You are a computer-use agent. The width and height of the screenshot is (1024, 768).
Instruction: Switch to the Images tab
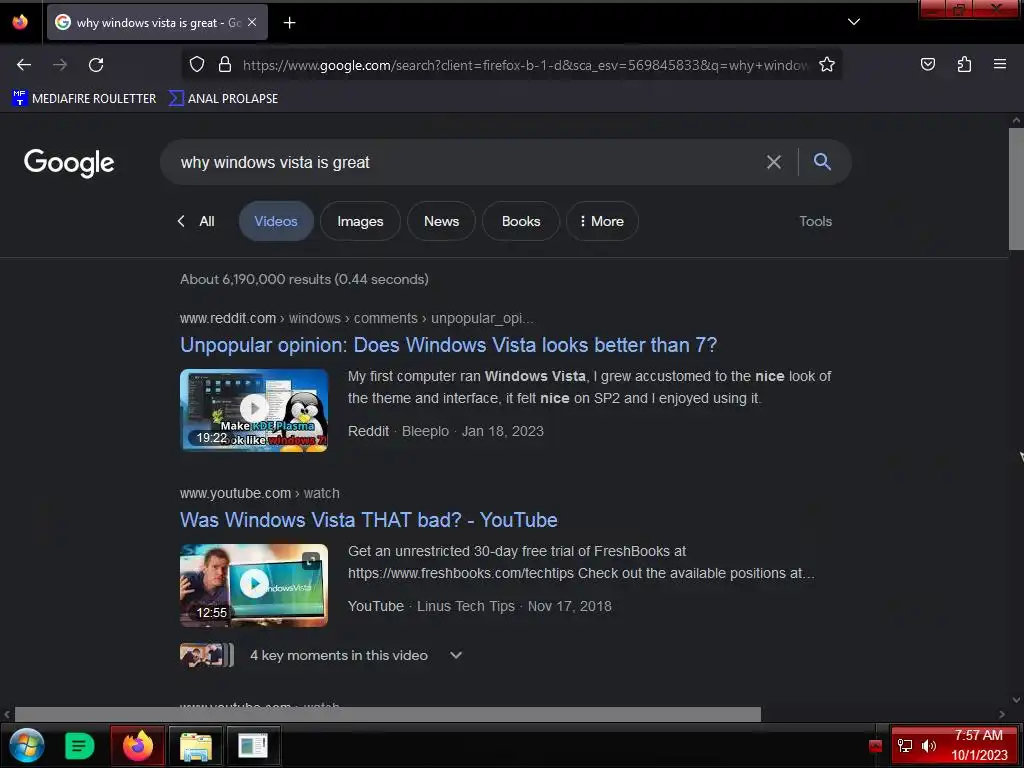[x=360, y=221]
